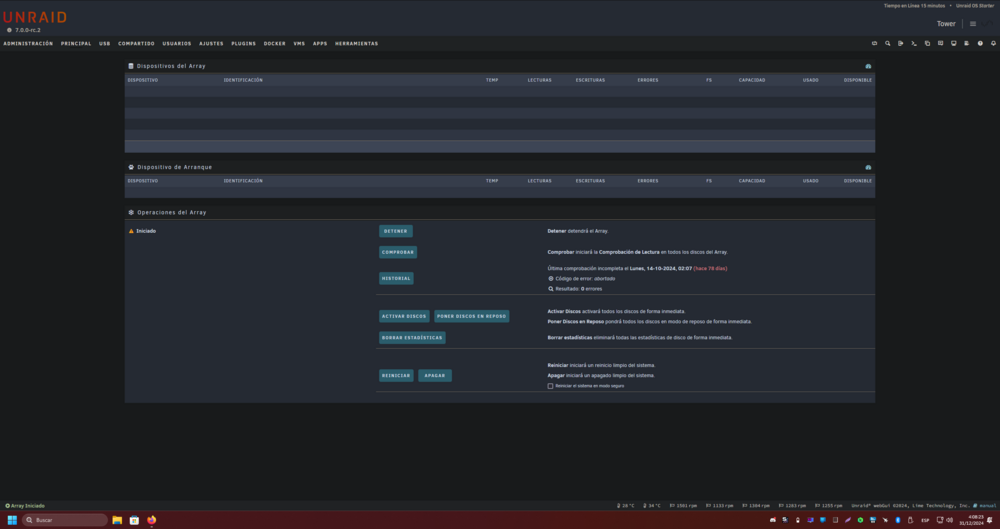The image size is (1000, 529).
Task: Launch Firefox from the Windows taskbar
Action: (151, 520)
